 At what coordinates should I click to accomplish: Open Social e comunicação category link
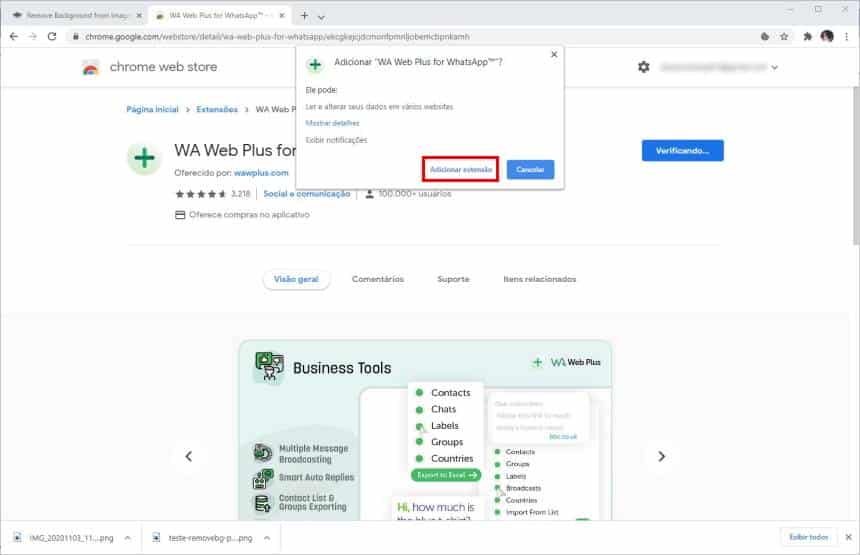click(307, 194)
